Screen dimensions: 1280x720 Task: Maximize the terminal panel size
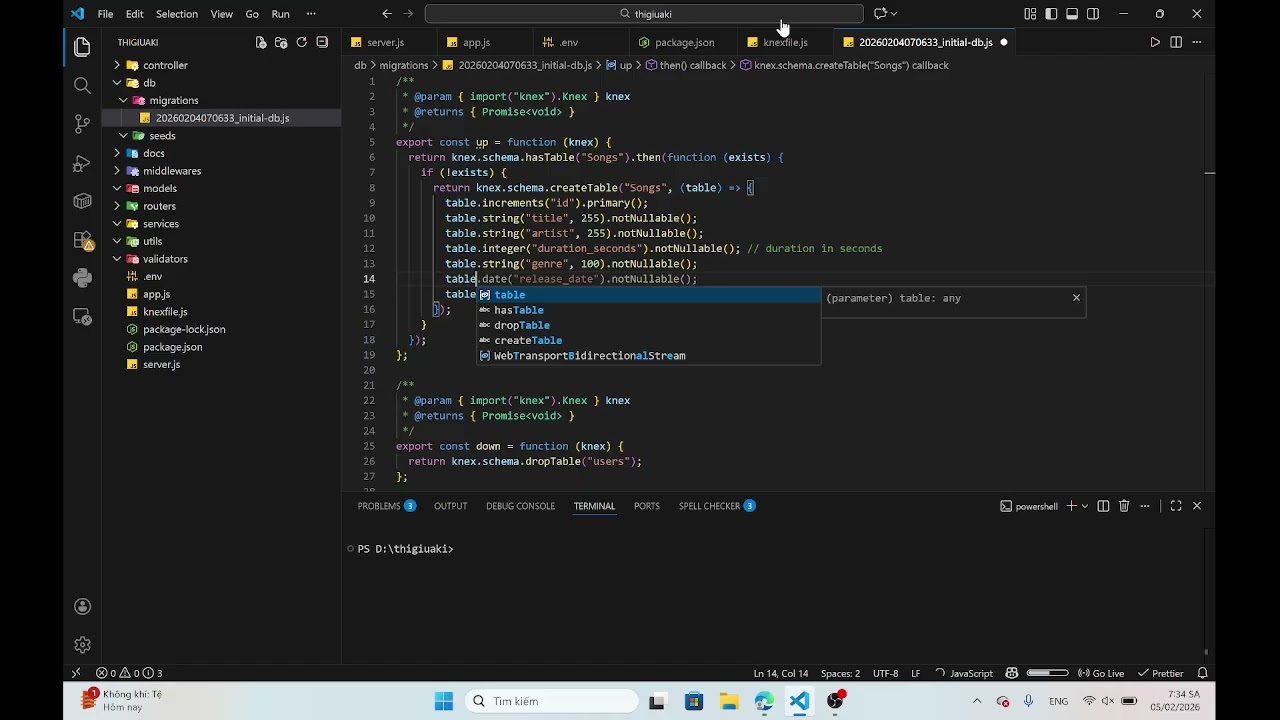[1176, 506]
